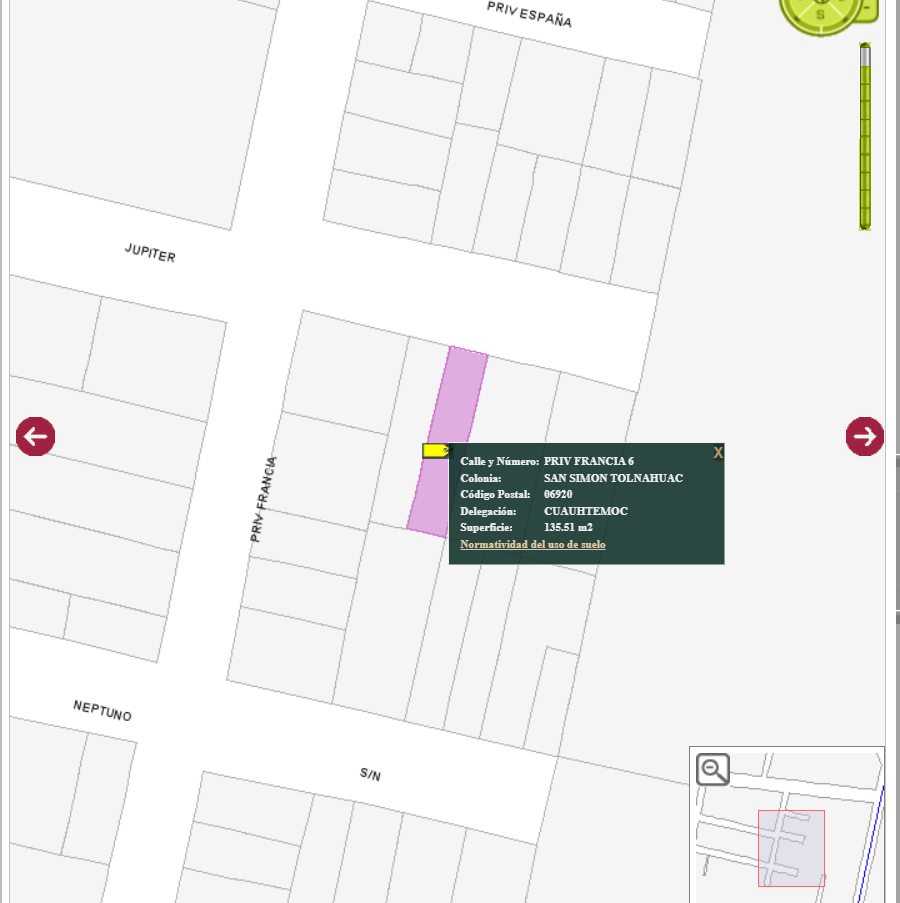
Task: Close the parcel info popup
Action: tap(718, 453)
